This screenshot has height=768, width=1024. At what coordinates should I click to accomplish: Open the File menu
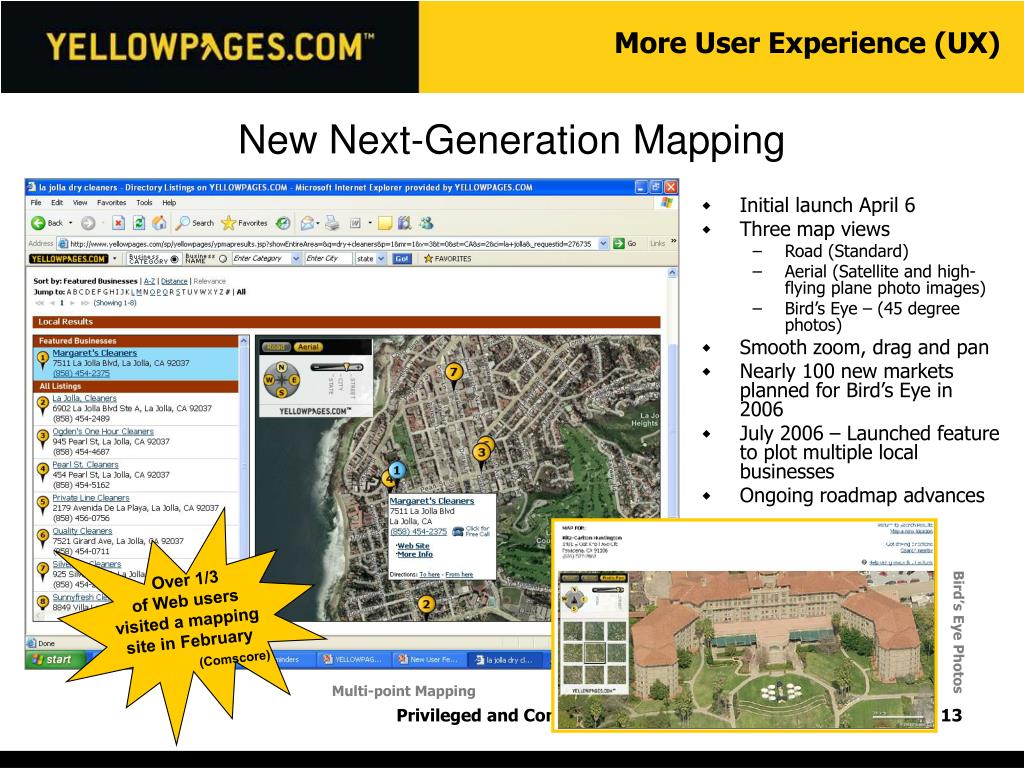point(36,202)
